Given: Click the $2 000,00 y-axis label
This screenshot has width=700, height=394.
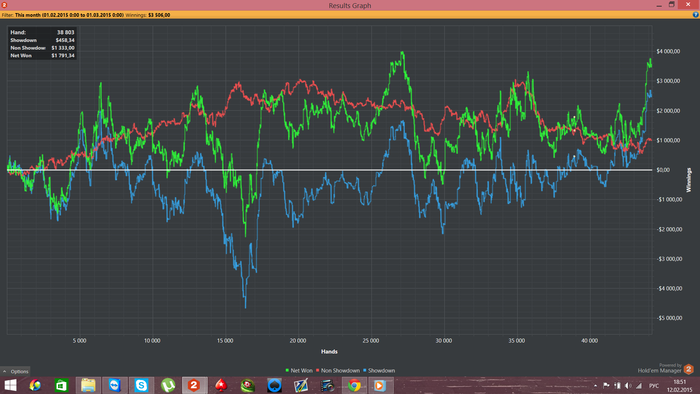Looking at the screenshot, I should pyautogui.click(x=668, y=111).
